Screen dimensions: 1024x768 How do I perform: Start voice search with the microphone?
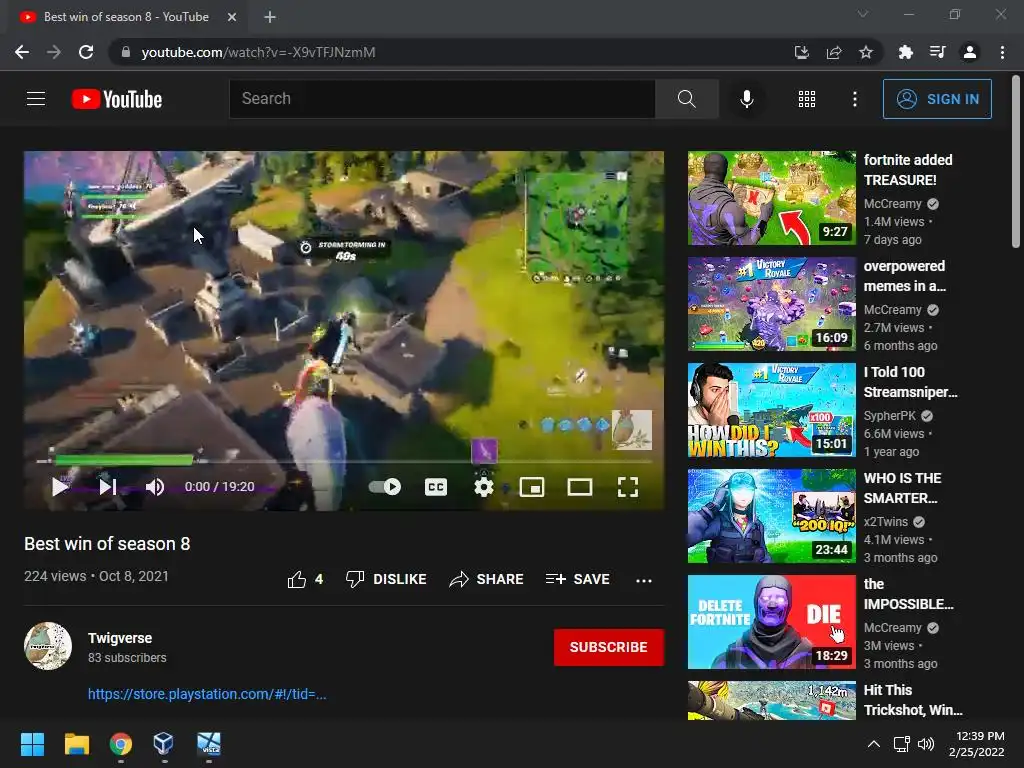[x=746, y=99]
